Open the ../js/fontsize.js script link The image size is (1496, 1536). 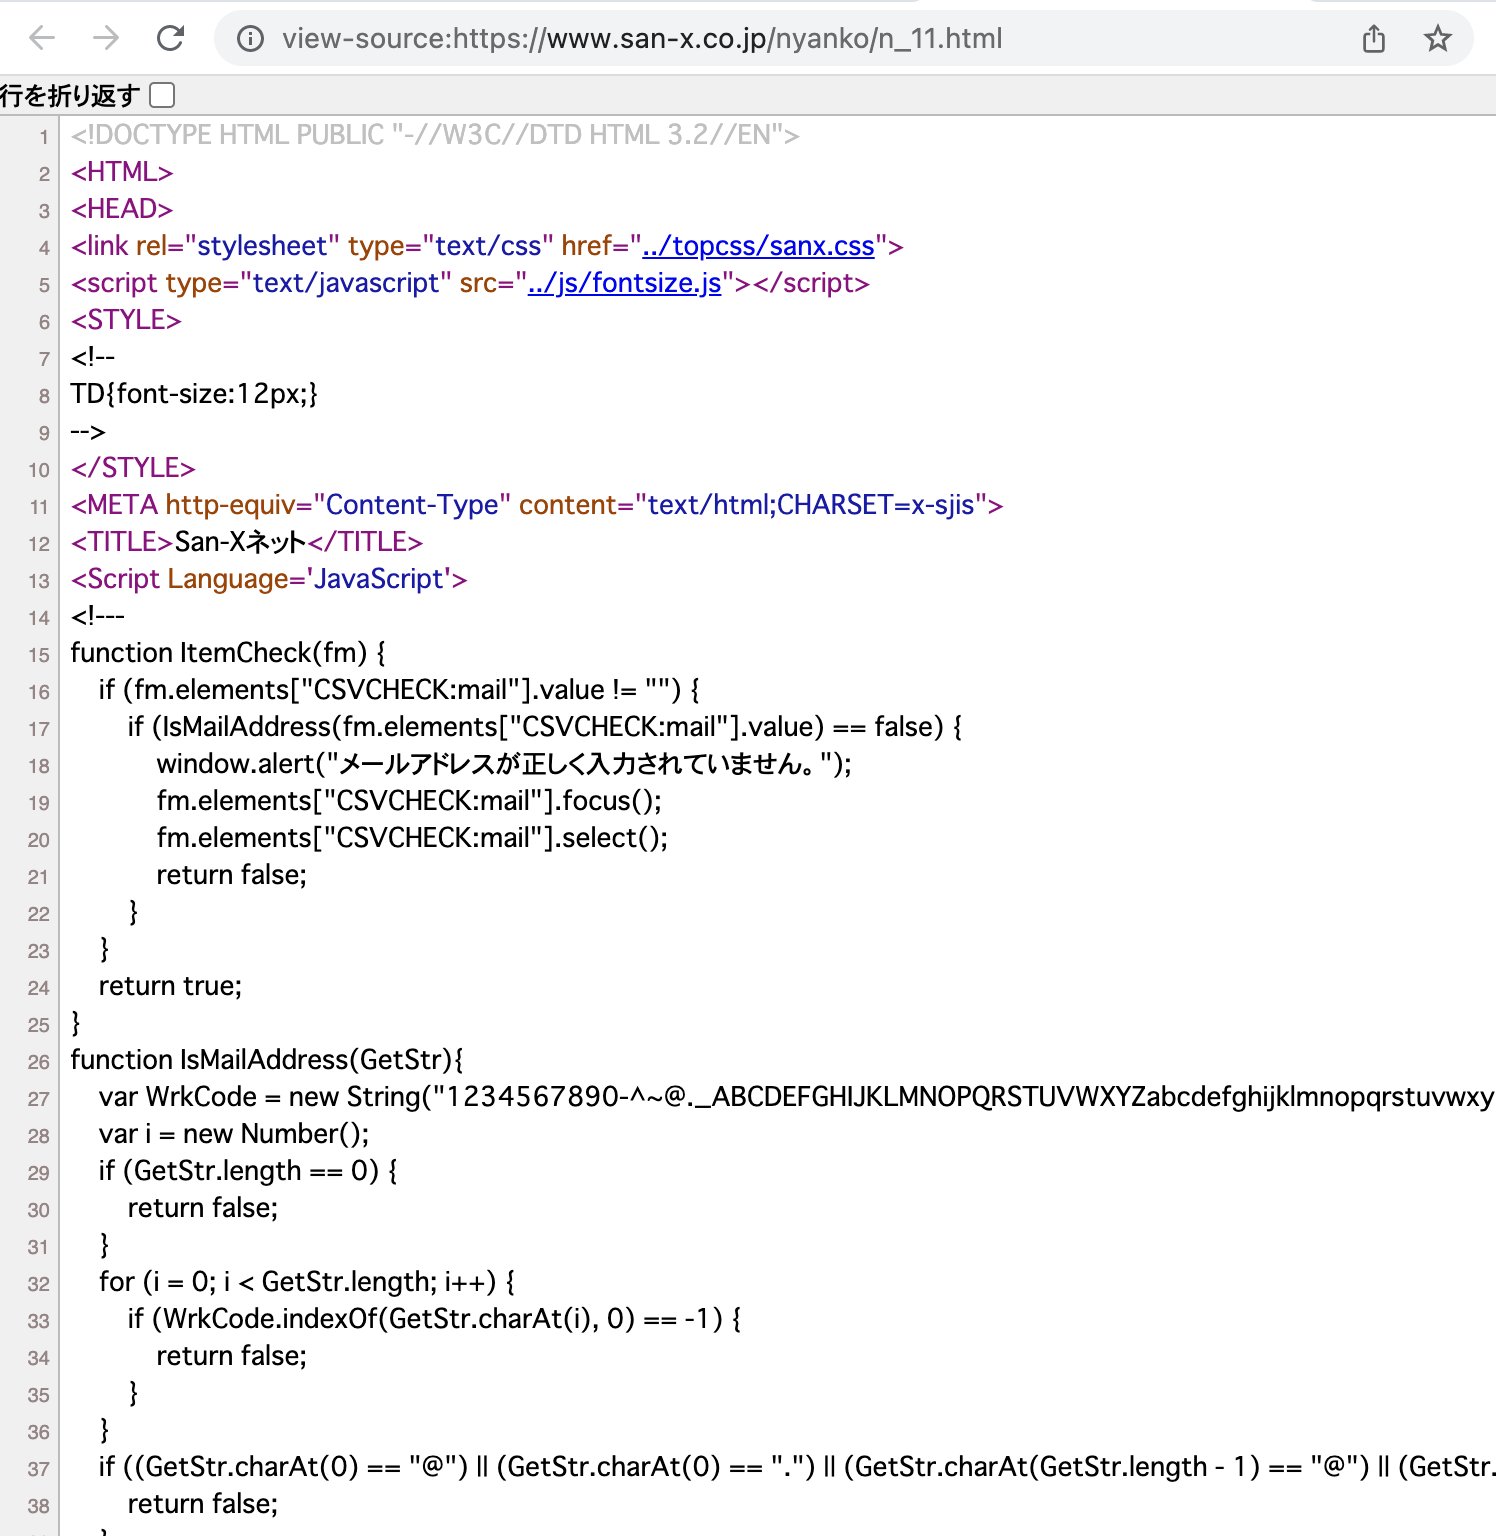pyautogui.click(x=624, y=283)
